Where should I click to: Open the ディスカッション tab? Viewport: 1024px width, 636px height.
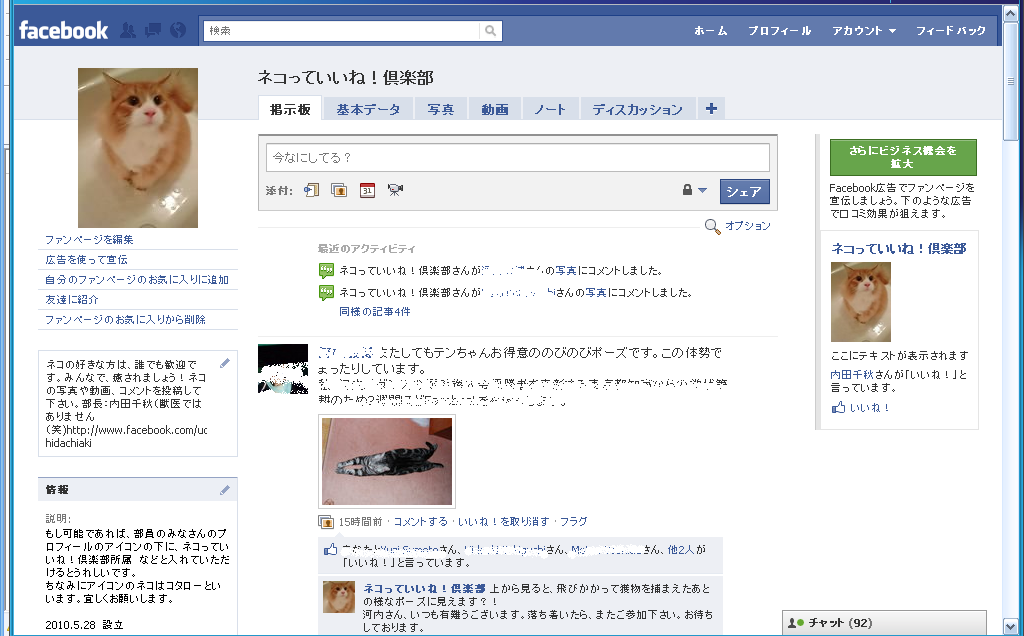[637, 109]
